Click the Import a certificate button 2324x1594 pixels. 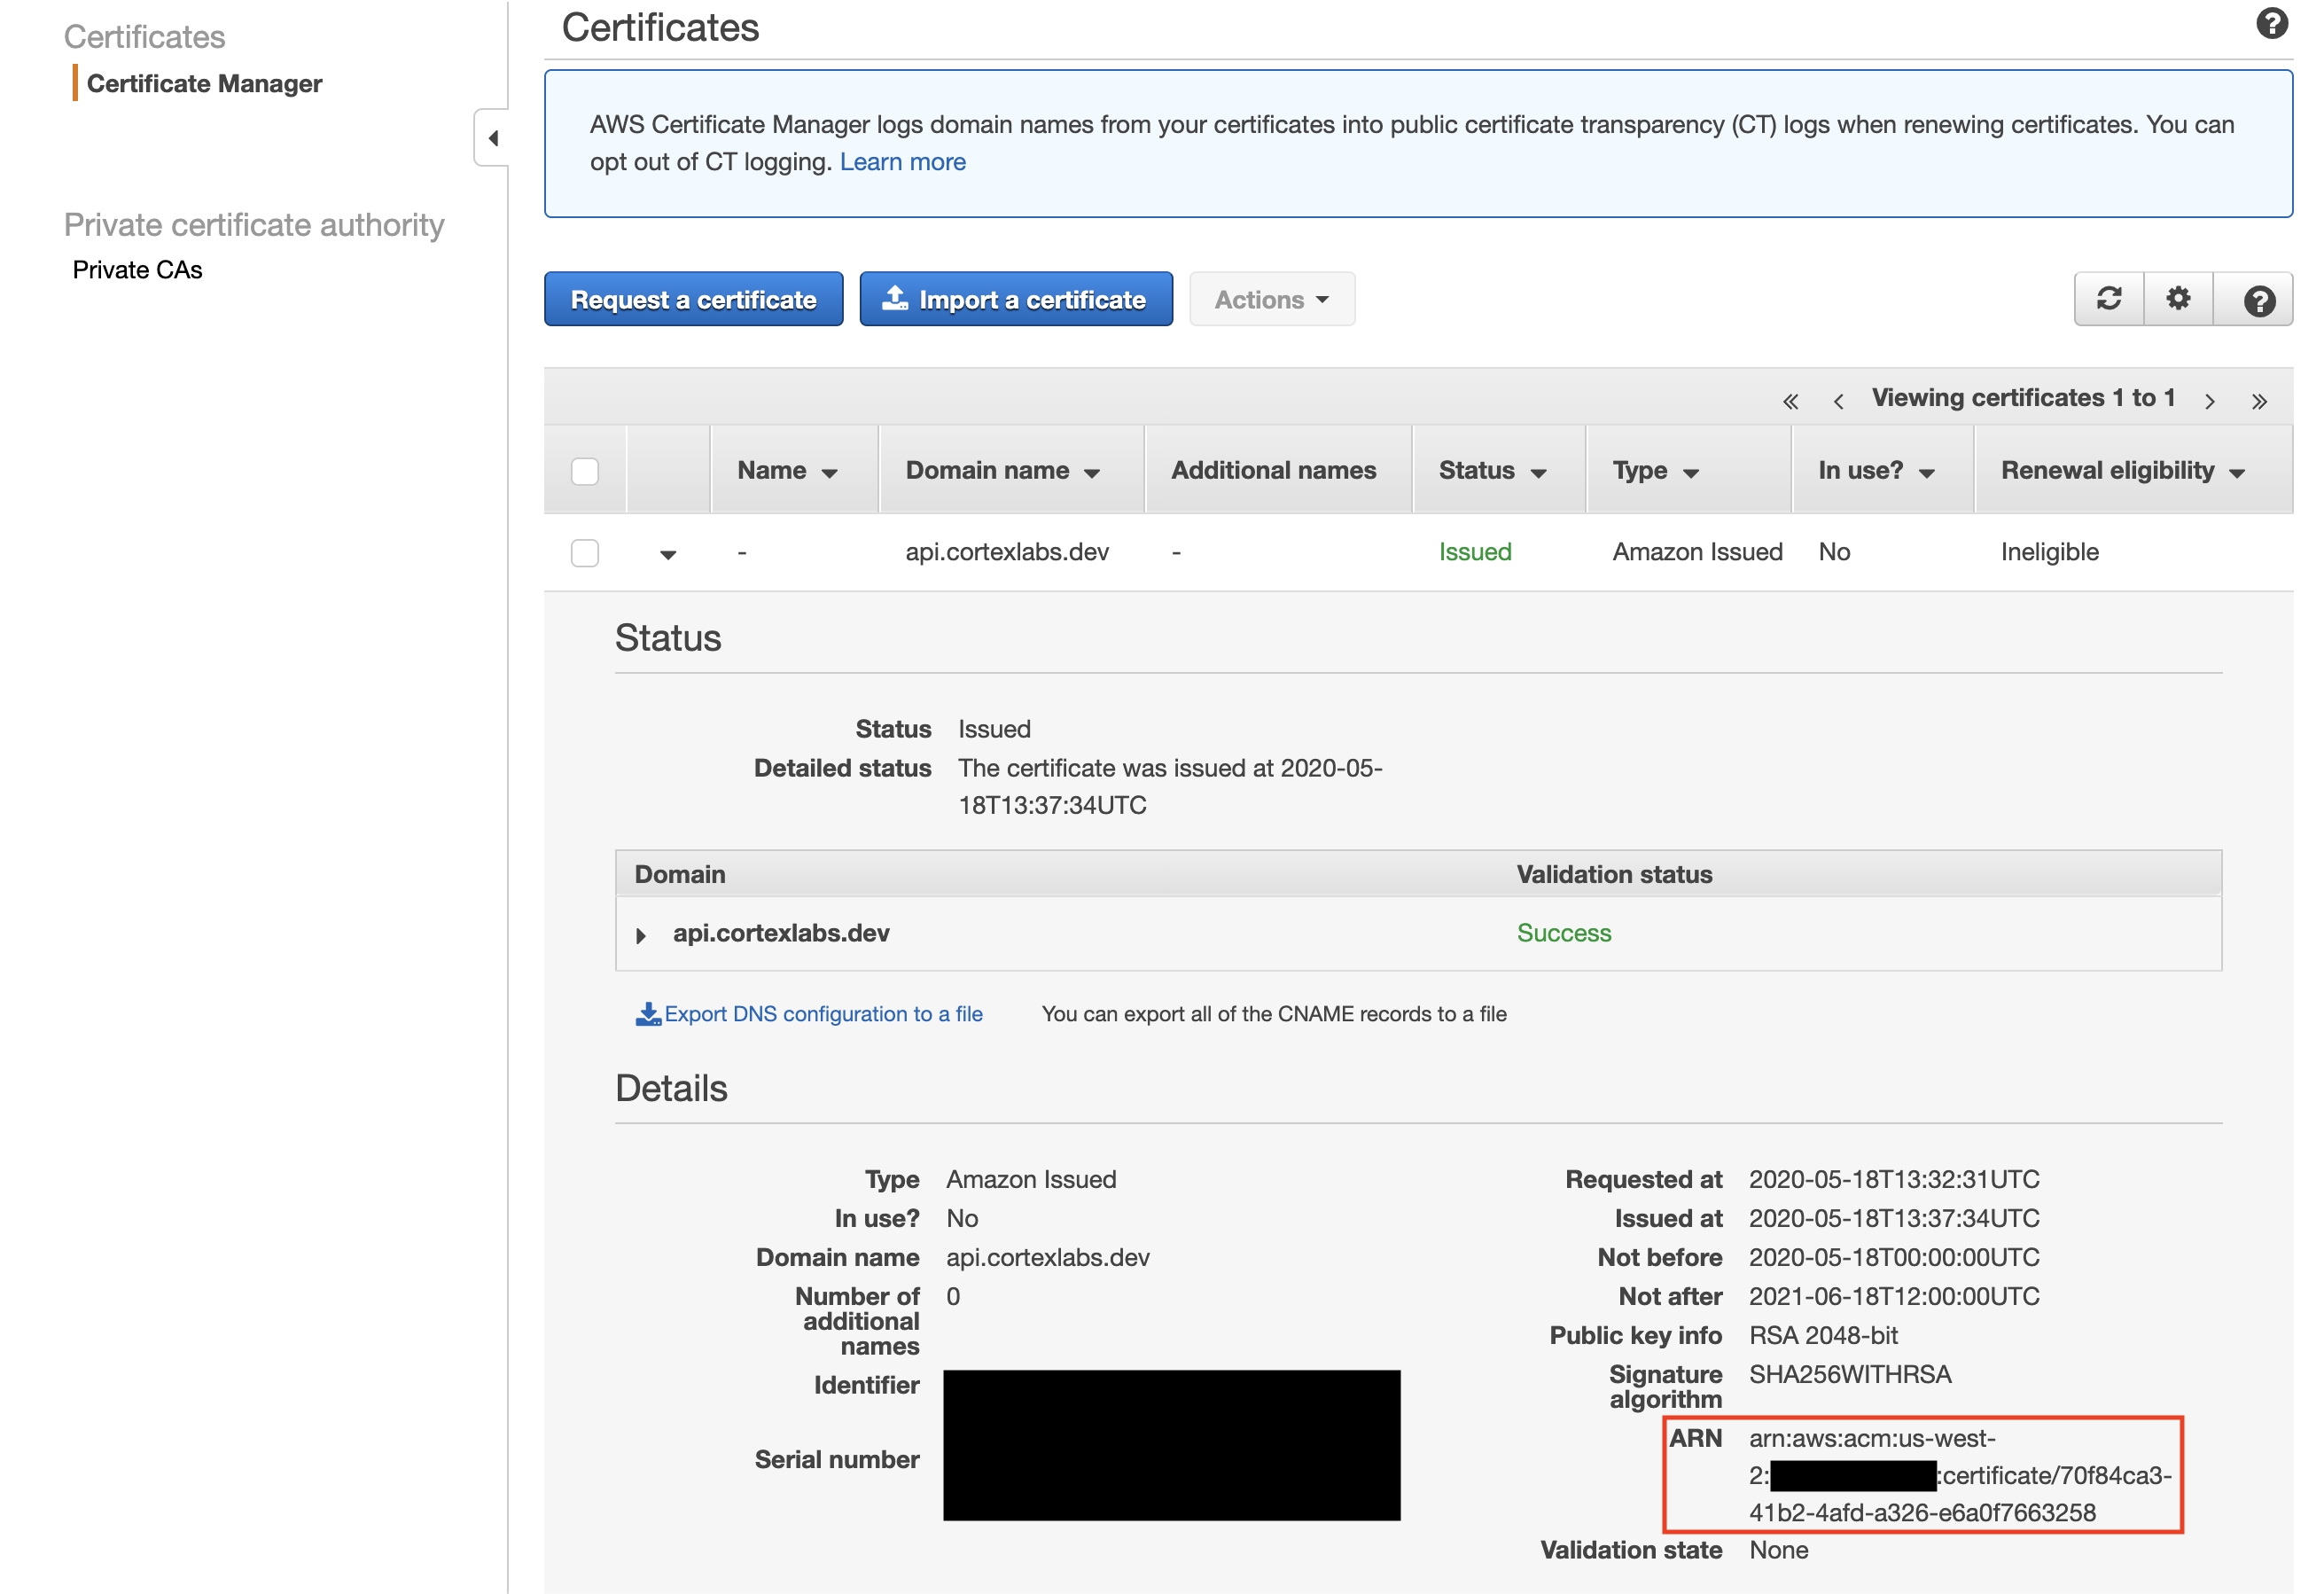click(x=1015, y=299)
